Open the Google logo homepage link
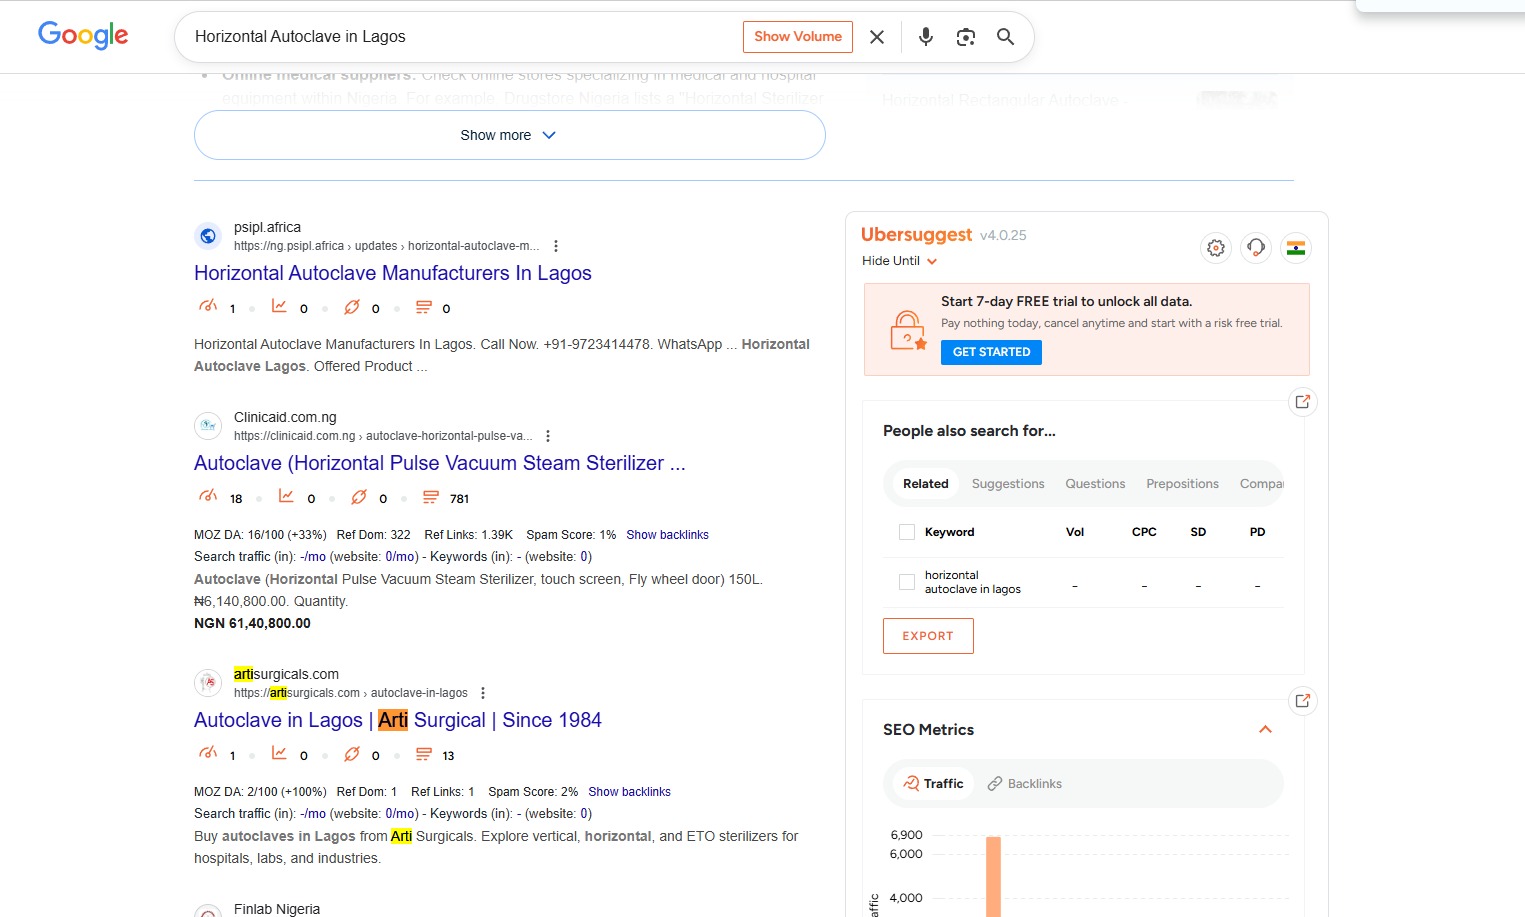 (83, 35)
